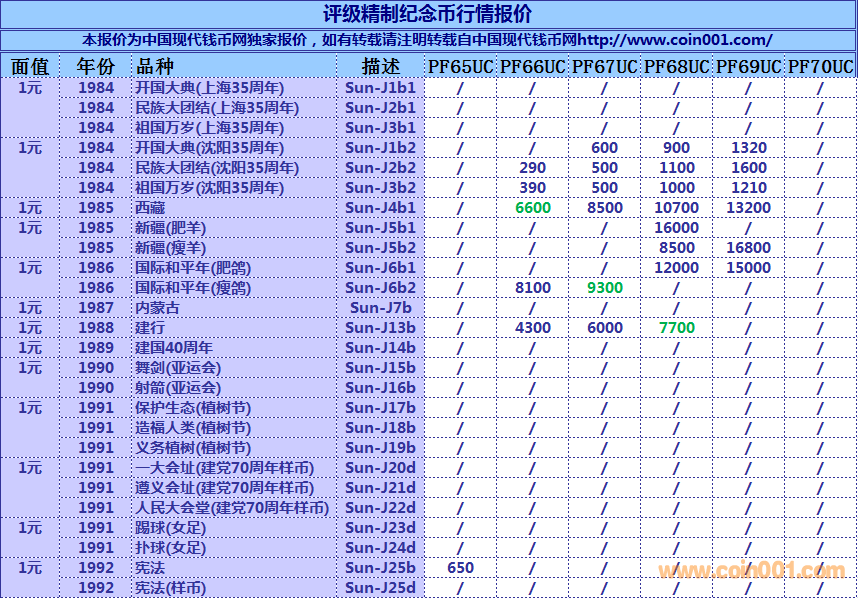
Task: Select the 面值 column header
Action: (x=30, y=67)
